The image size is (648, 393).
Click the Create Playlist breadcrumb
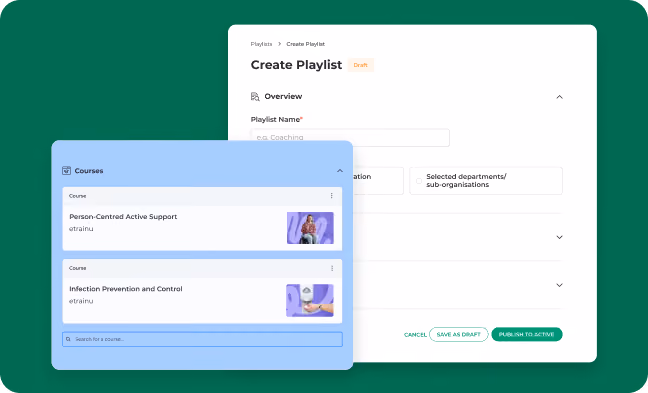tap(305, 44)
